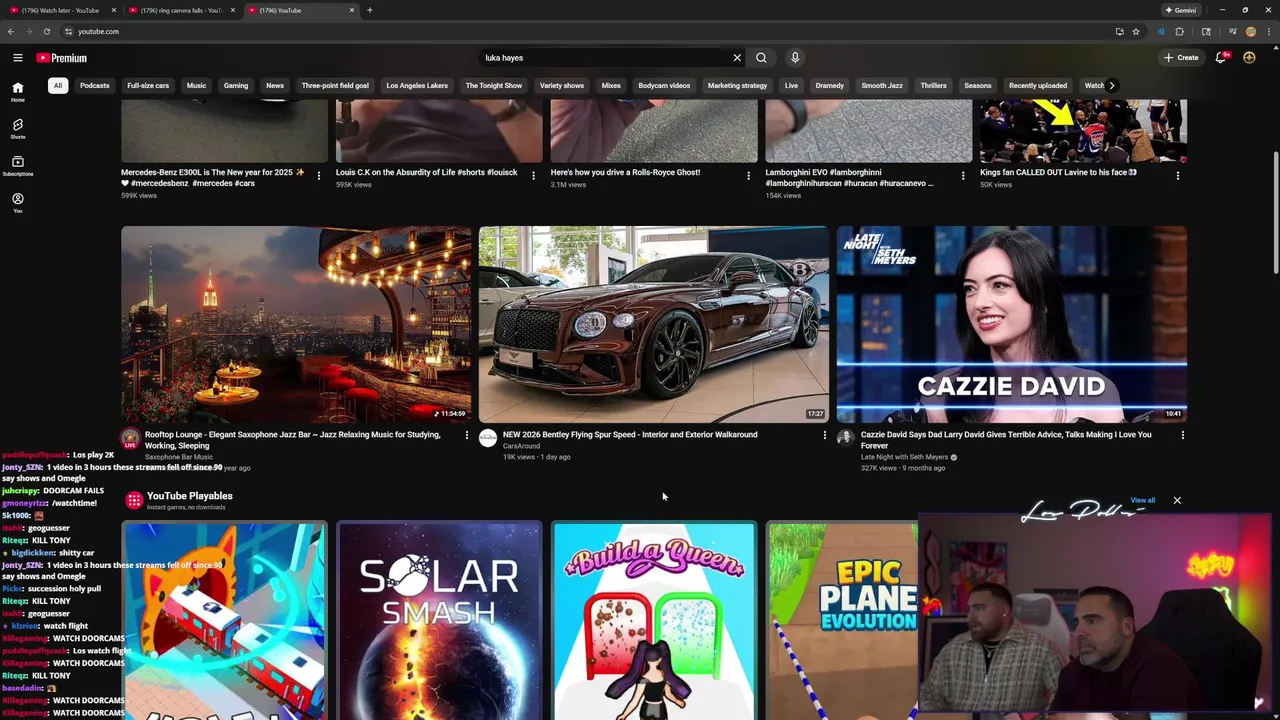Click the Cazzie David video thumbnail

pyautogui.click(x=1011, y=324)
